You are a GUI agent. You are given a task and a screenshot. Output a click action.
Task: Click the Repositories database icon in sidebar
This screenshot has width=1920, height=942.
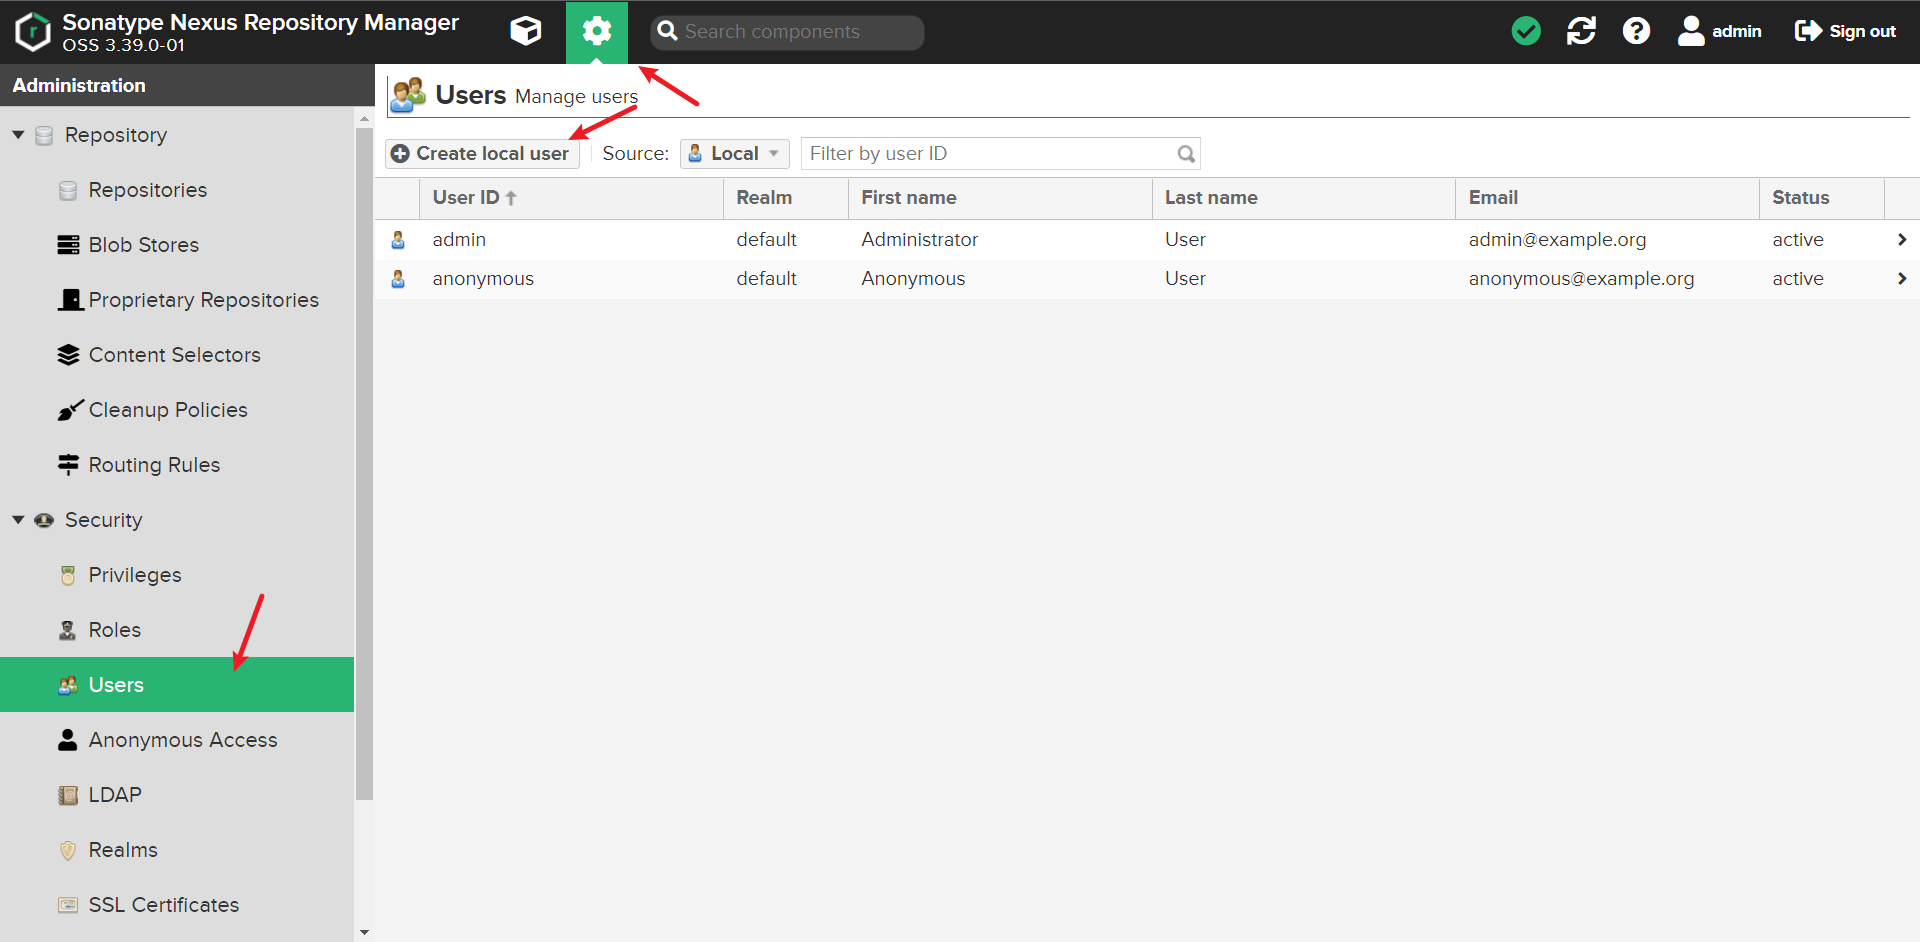68,190
